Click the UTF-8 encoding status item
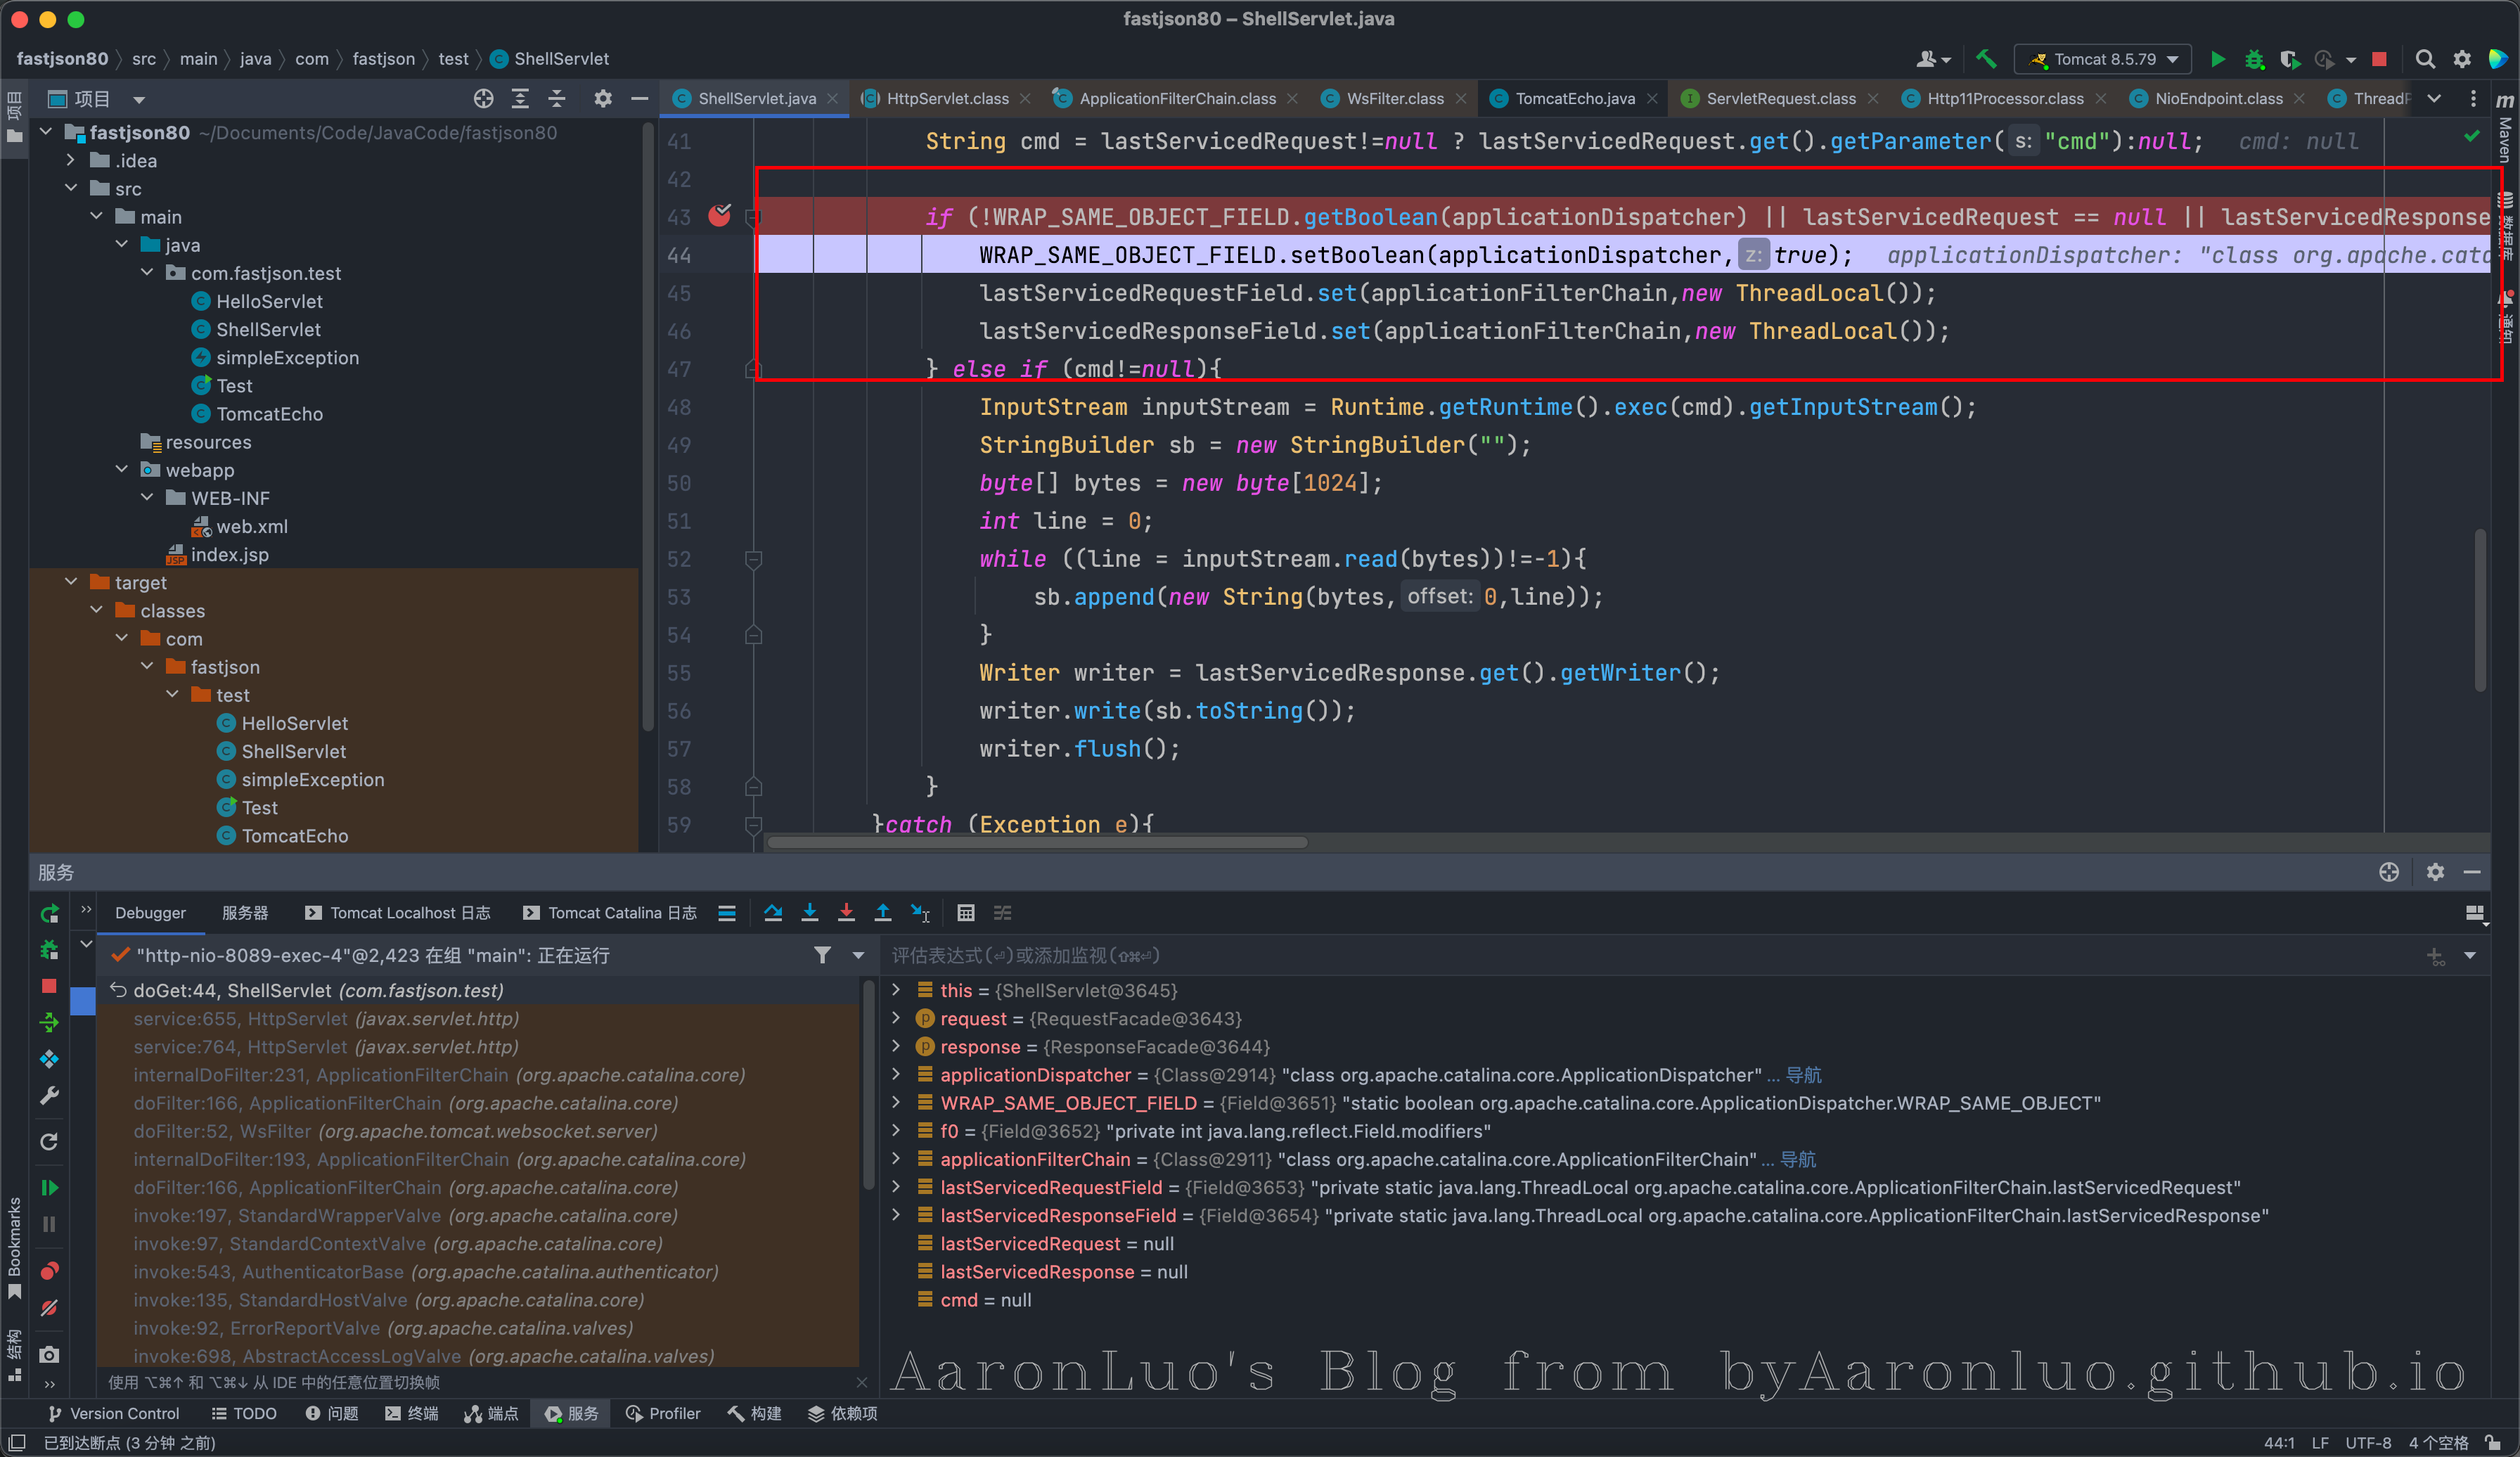2520x1457 pixels. tap(2367, 1443)
